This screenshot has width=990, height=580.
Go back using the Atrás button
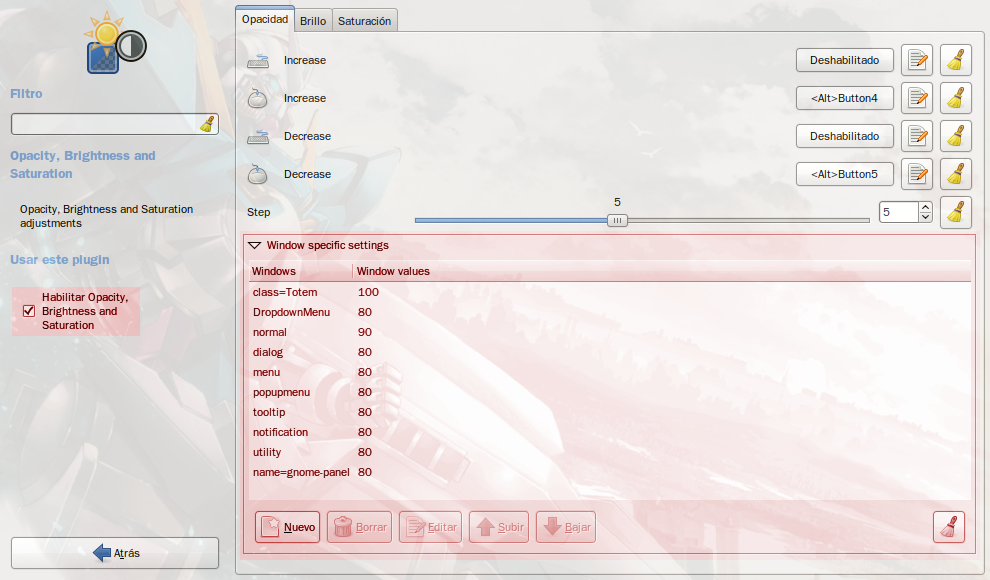[114, 552]
